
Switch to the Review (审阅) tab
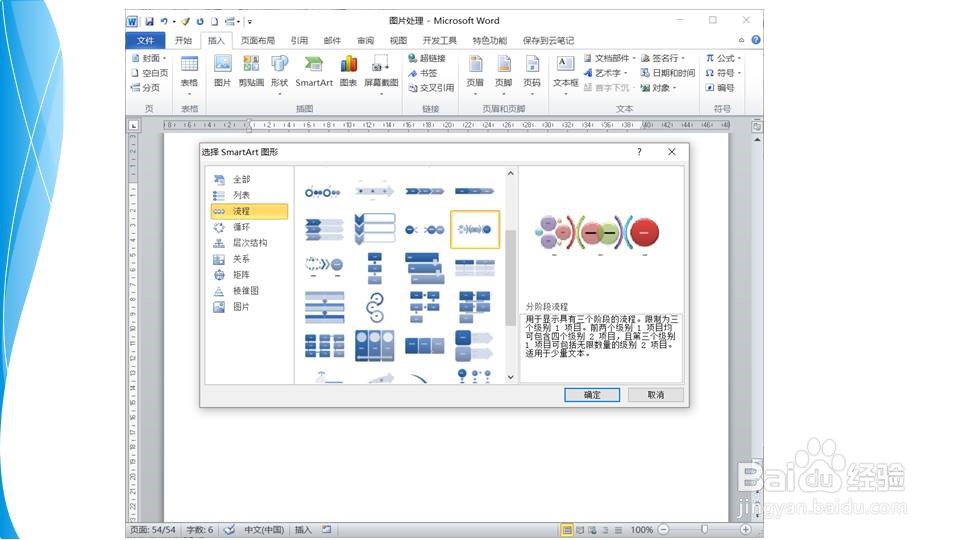(x=365, y=40)
